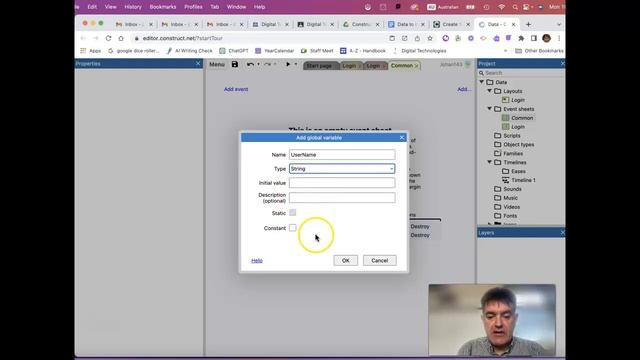
Task: Close the Properties panel
Action: 198,64
